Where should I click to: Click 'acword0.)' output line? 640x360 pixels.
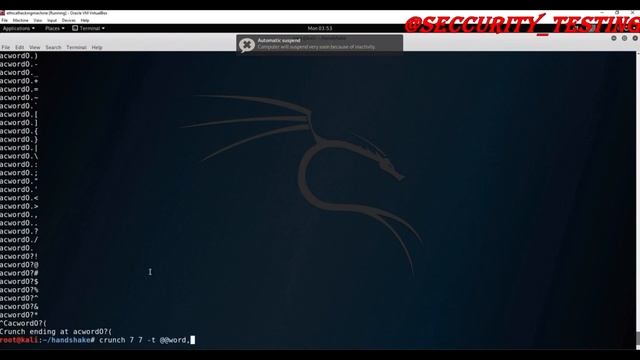(x=19, y=56)
